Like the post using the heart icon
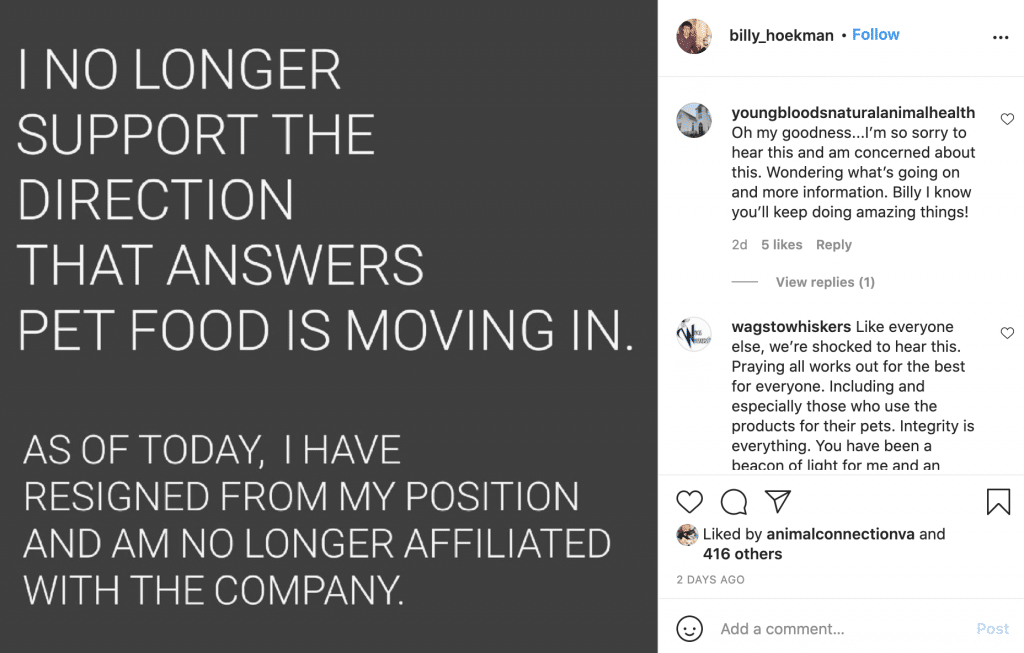 coord(689,501)
